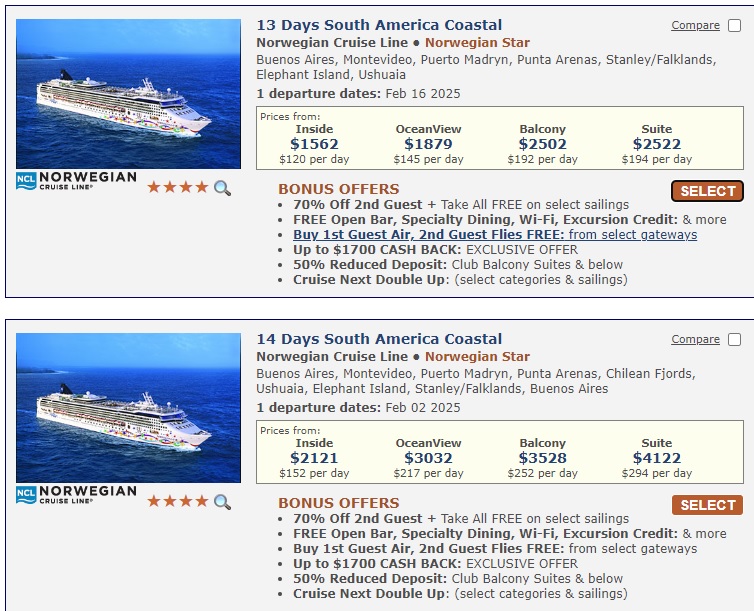Open ship photo of 13 Days cruise
The image size is (754, 611).
[128, 94]
